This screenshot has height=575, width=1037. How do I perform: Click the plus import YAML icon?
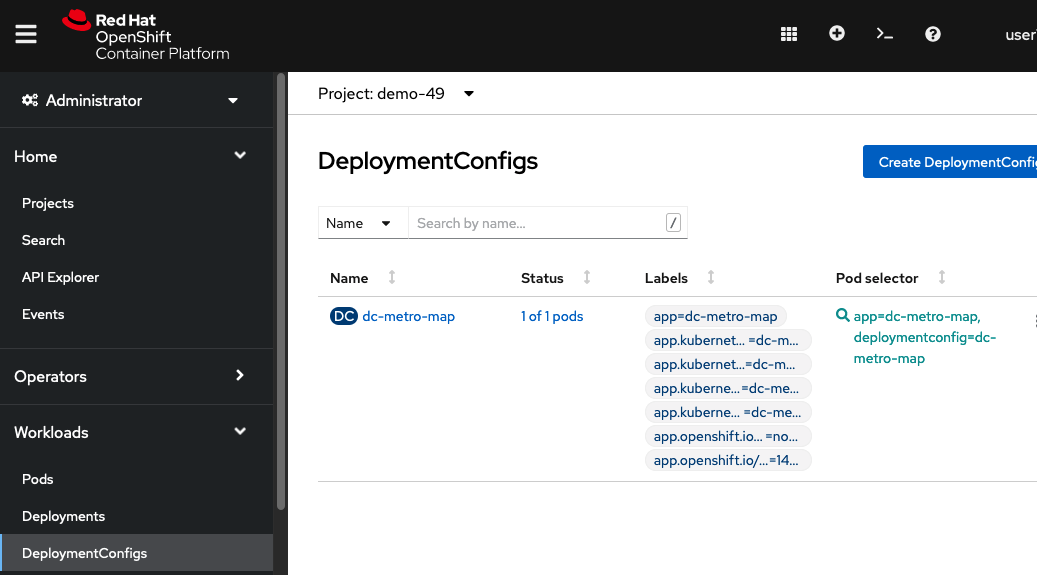(837, 33)
